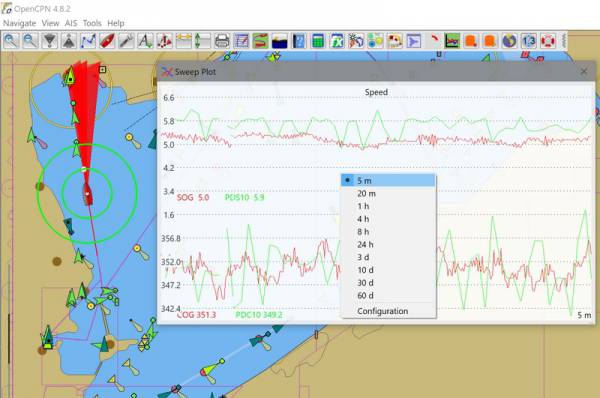Click the zoom in magnifier icon
The image size is (600, 398).
(x=11, y=41)
